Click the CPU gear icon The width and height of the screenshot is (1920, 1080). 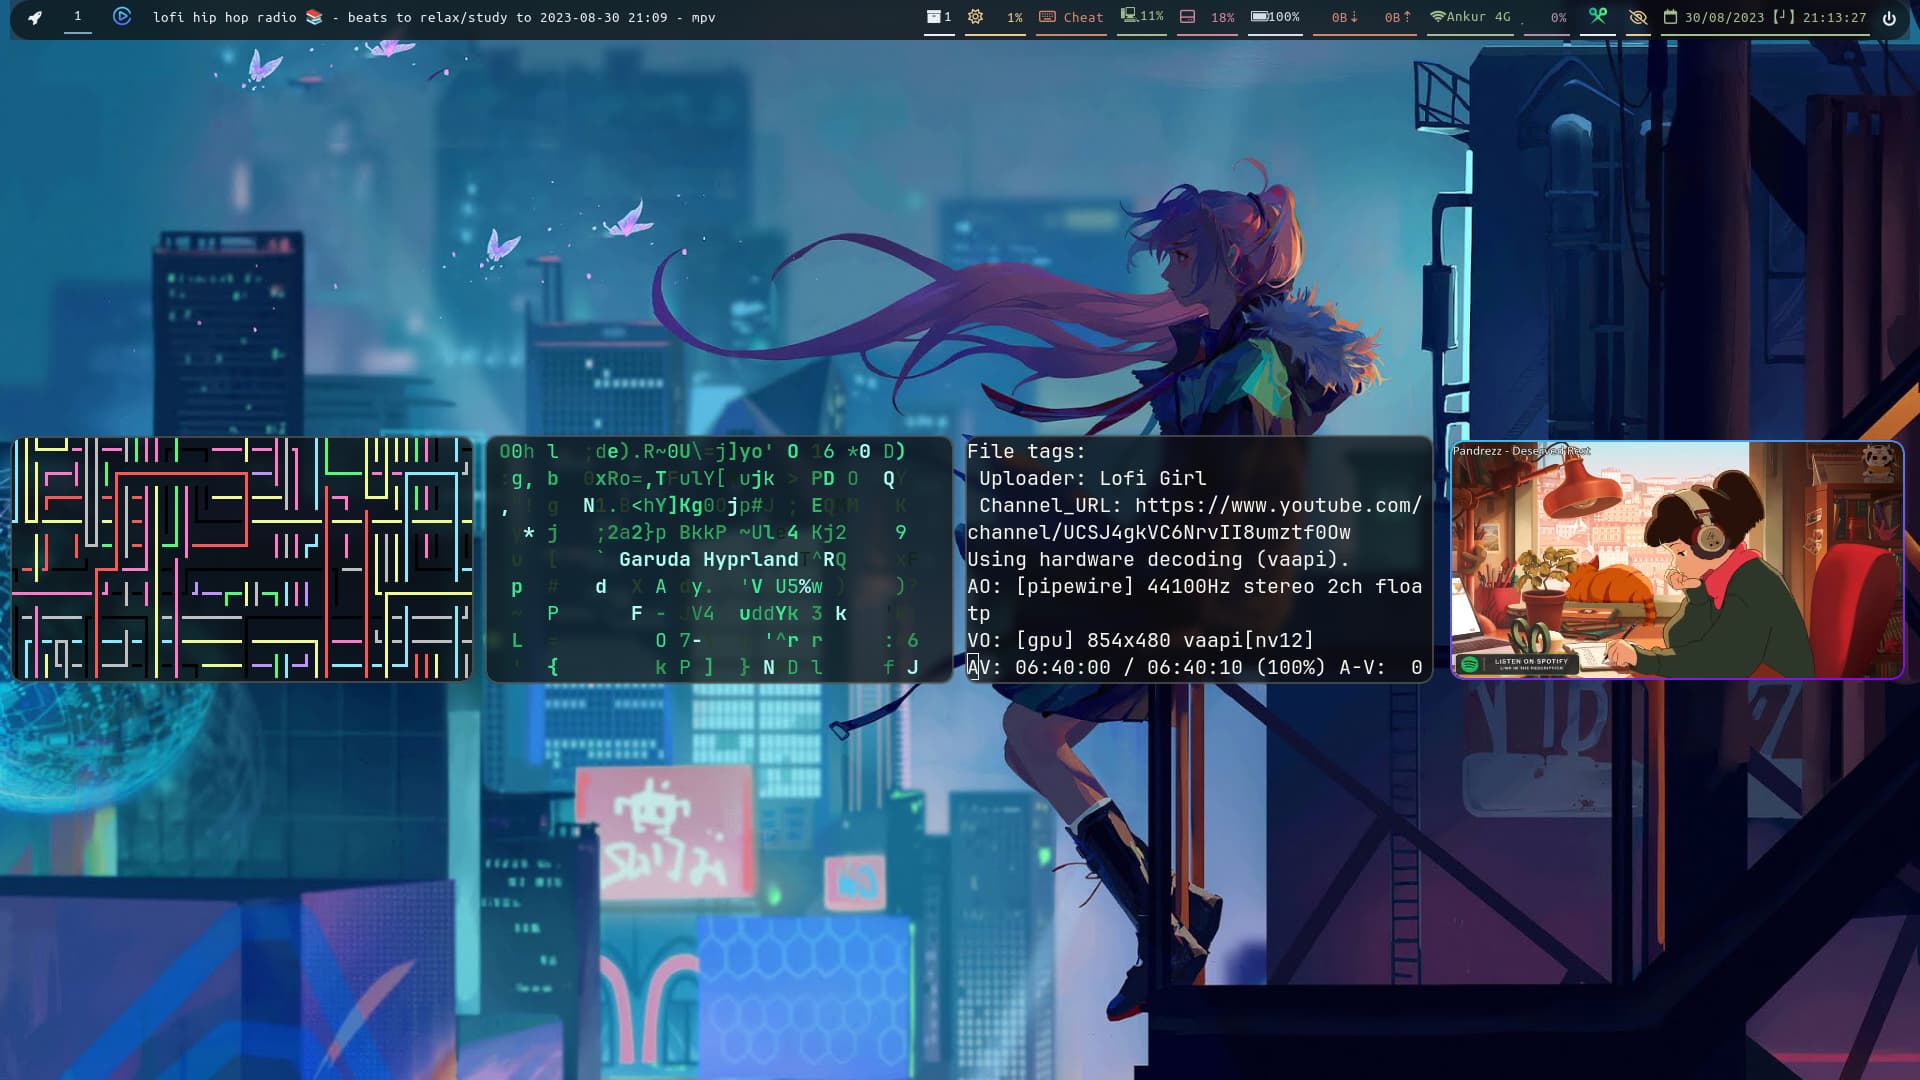pos(976,17)
